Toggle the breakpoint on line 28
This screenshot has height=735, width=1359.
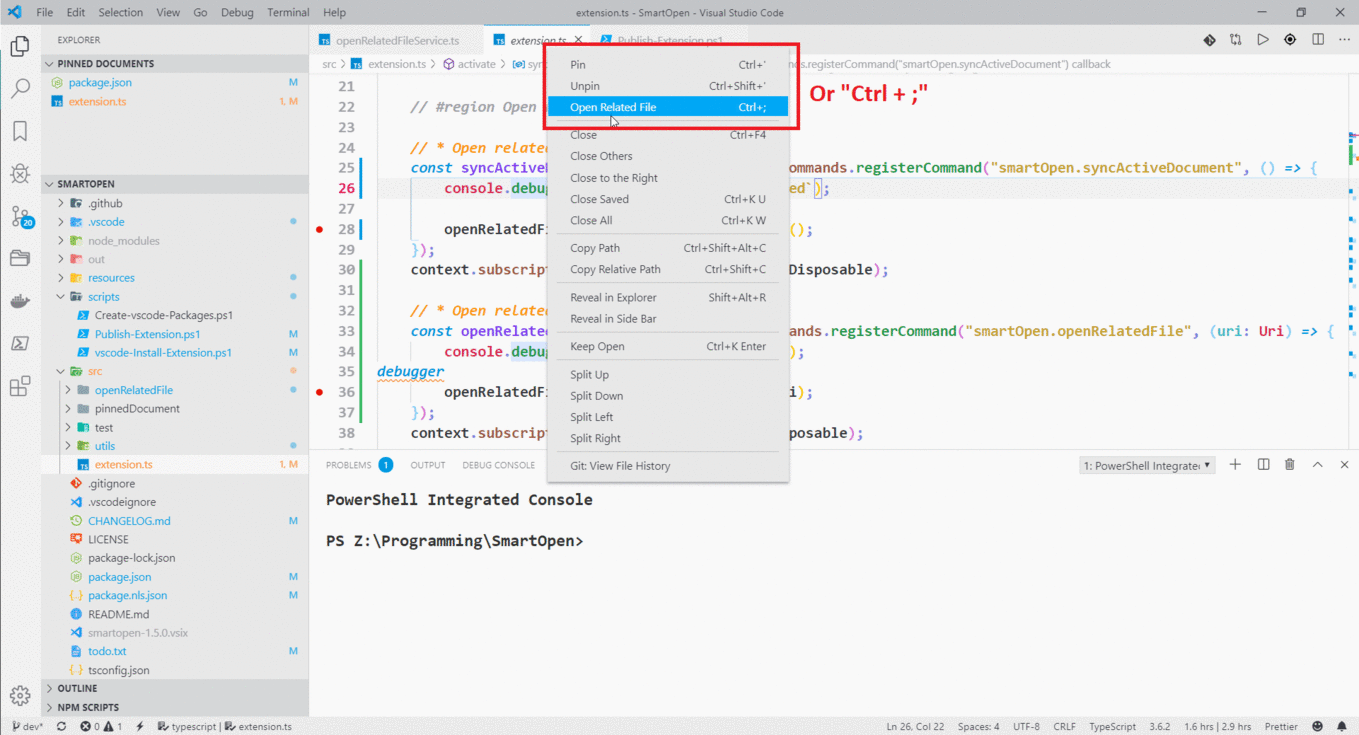coord(320,229)
